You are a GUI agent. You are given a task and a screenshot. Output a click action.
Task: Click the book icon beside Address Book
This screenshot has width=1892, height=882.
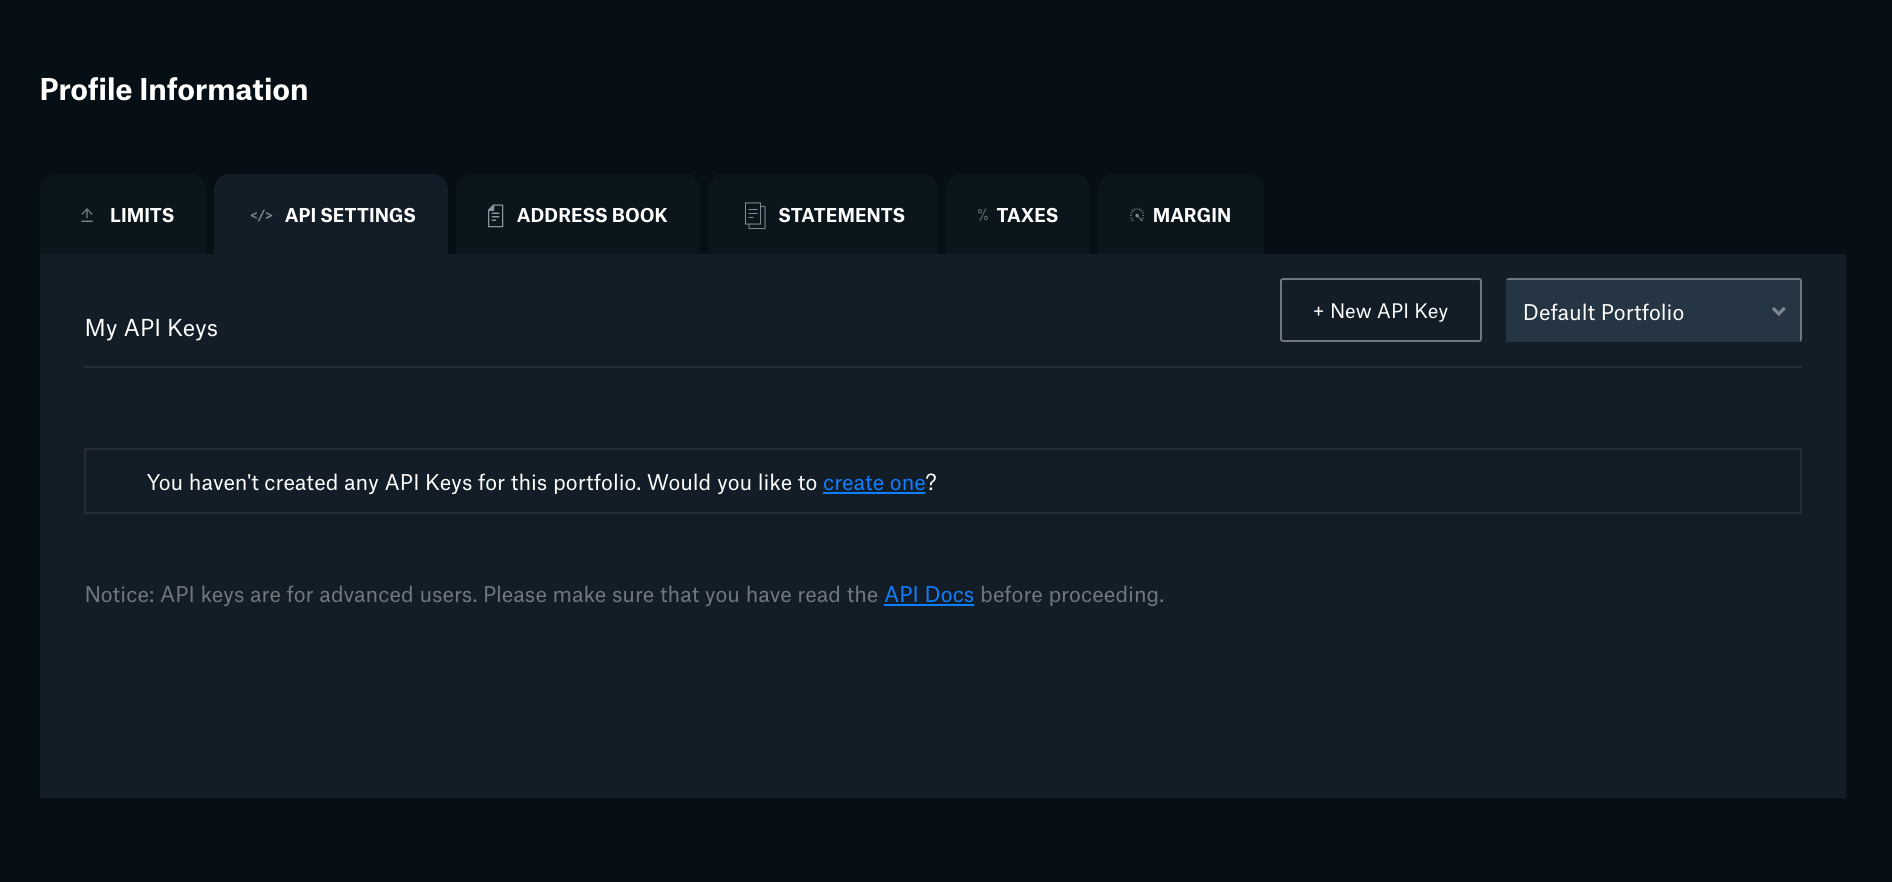tap(495, 216)
